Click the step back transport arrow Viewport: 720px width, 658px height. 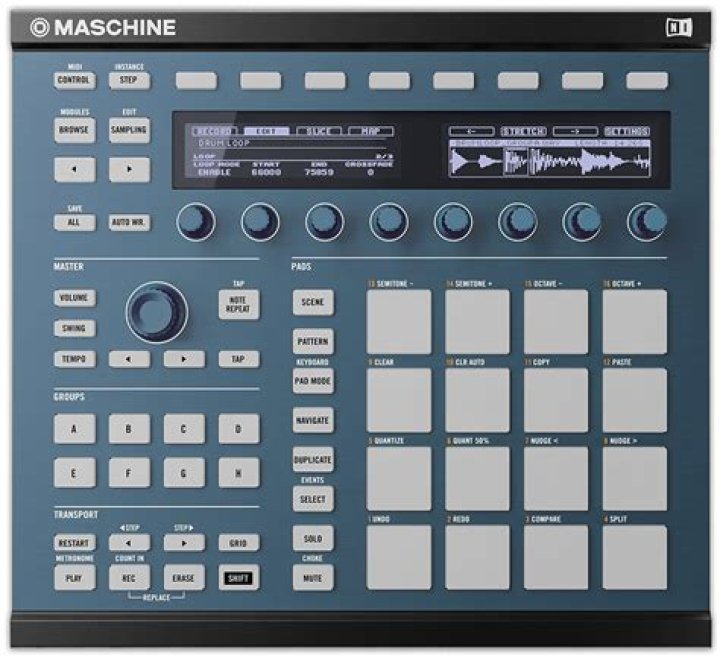[x=129, y=543]
